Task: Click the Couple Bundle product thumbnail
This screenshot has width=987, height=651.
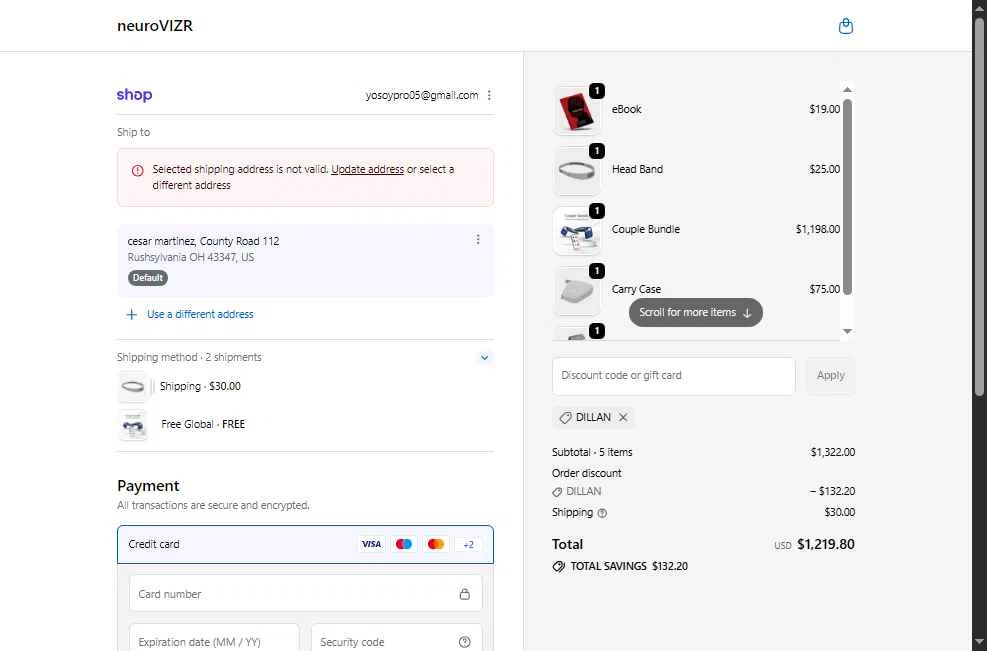Action: pos(577,230)
